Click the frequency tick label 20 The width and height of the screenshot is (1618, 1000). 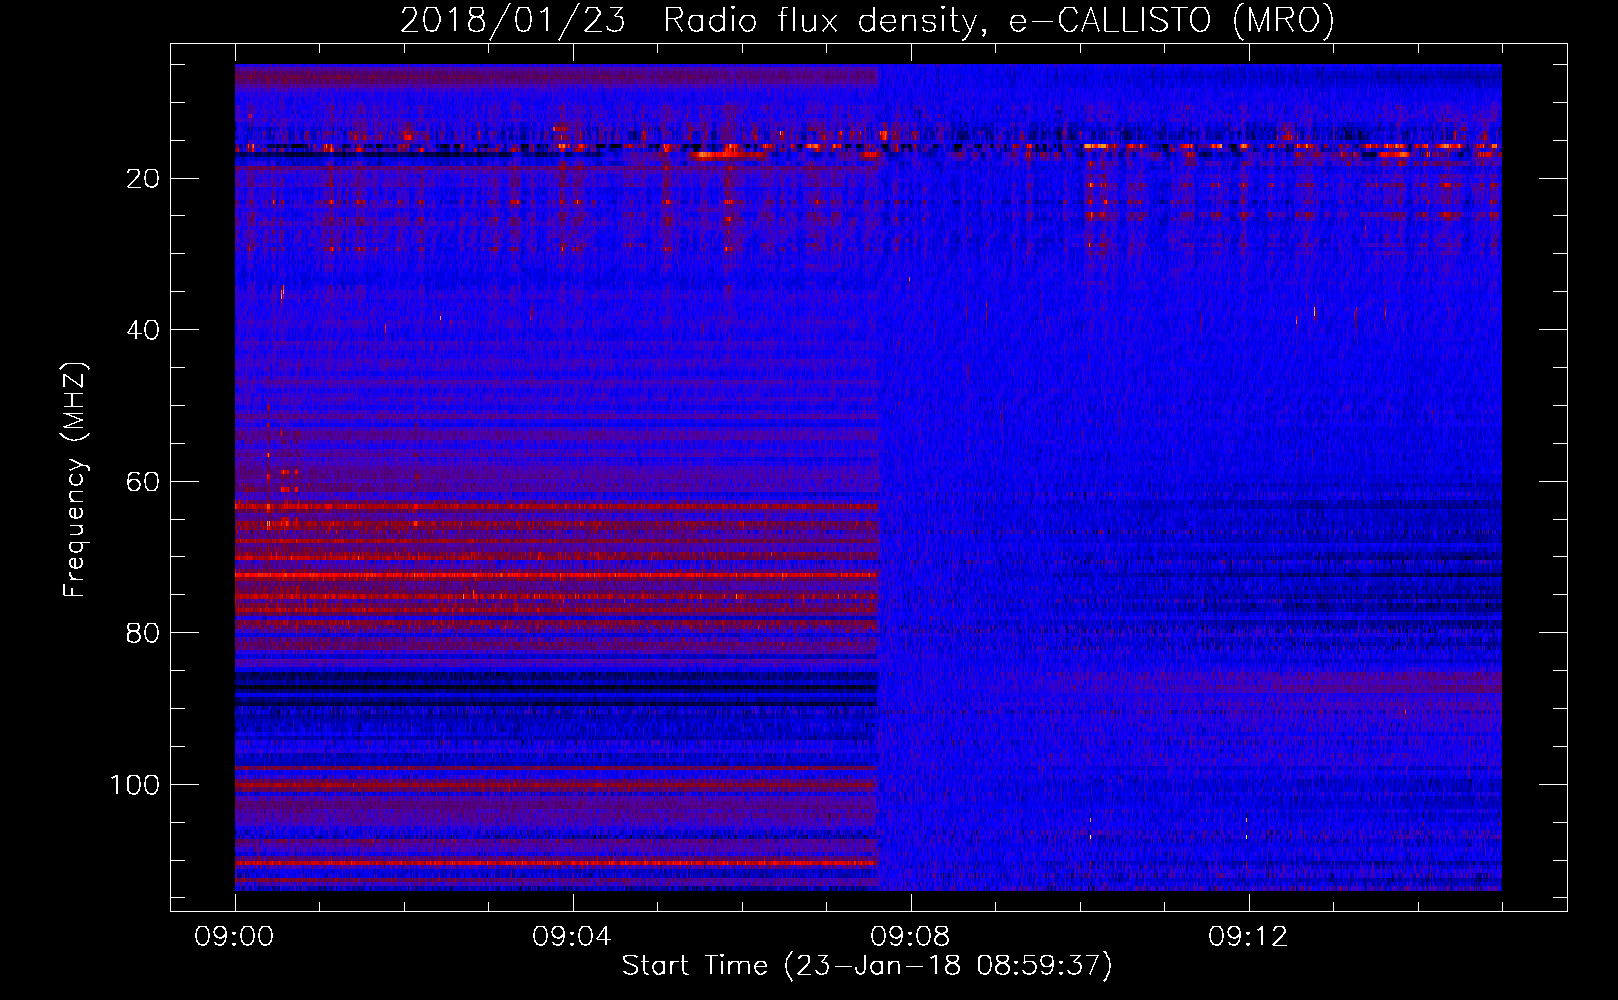(x=144, y=178)
